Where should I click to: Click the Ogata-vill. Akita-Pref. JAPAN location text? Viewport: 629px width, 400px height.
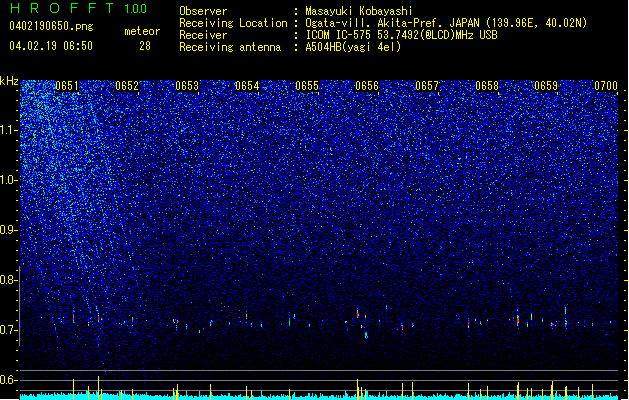point(446,23)
